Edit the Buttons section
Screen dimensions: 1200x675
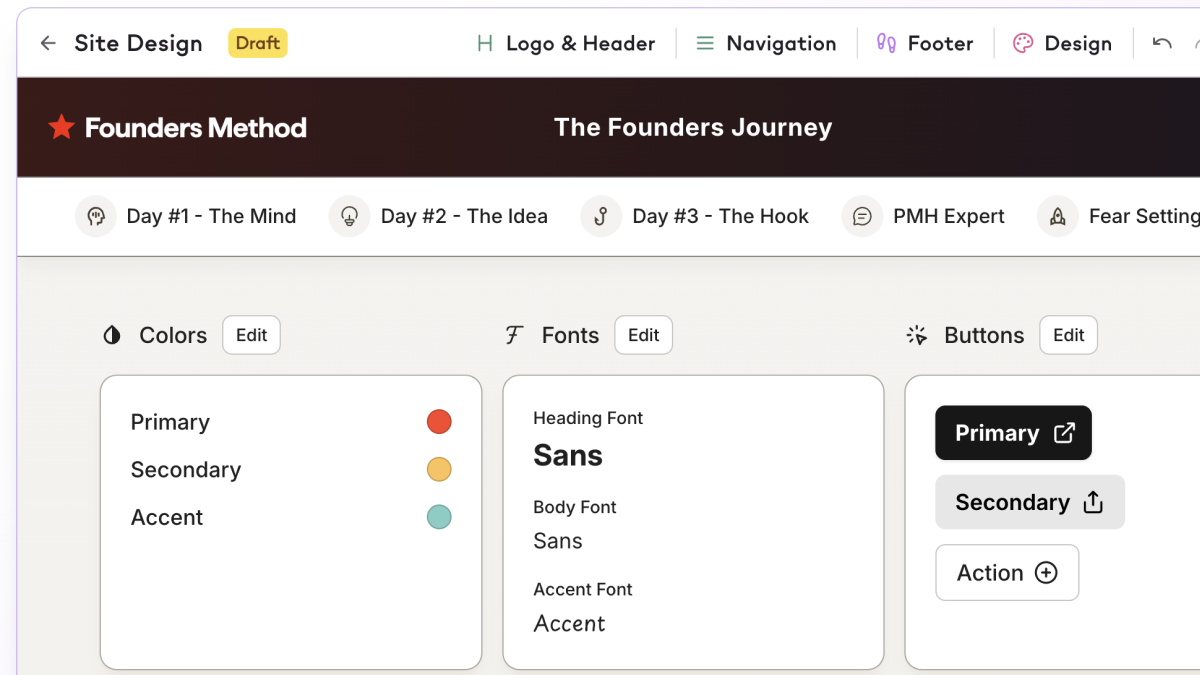(x=1068, y=335)
